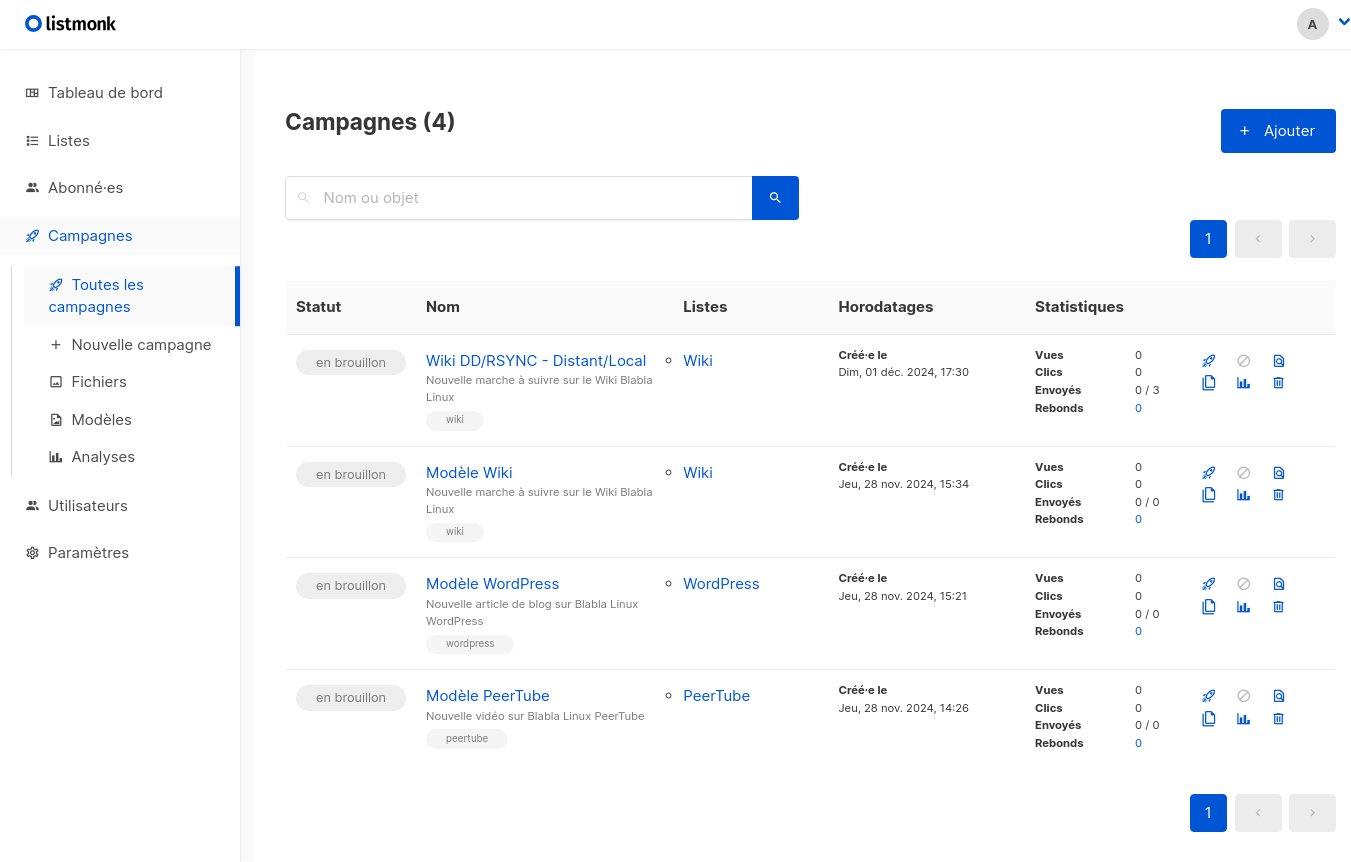The image size is (1351, 862).
Task: Click the listmonk logo
Action: click(70, 24)
